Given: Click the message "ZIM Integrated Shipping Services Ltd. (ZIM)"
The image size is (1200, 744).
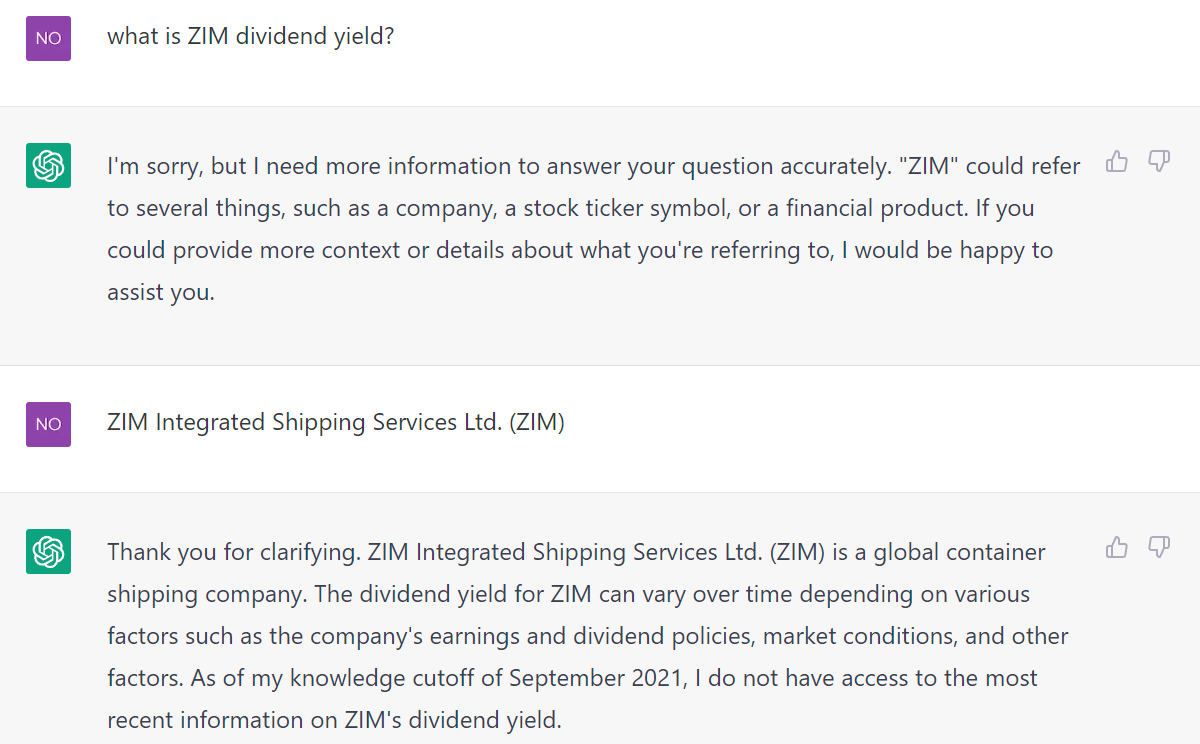Looking at the screenshot, I should (x=336, y=422).
